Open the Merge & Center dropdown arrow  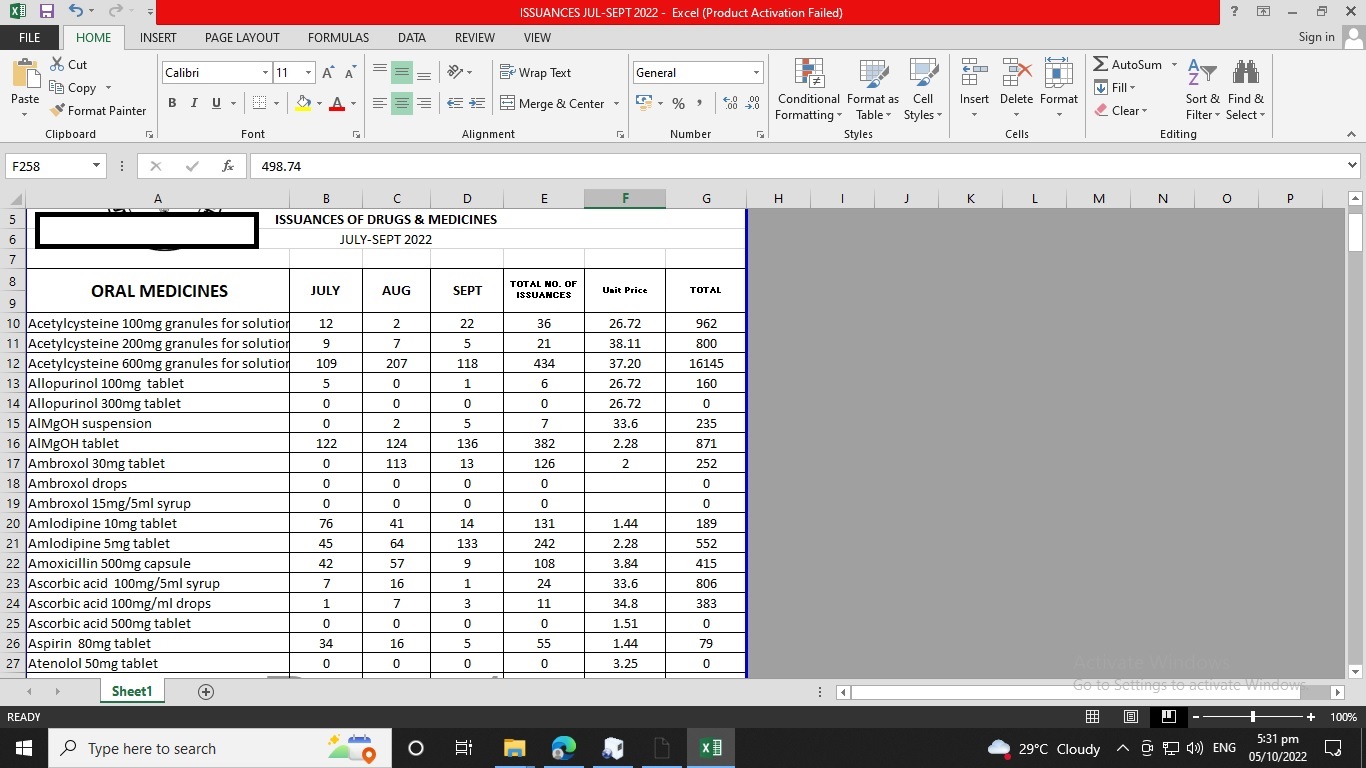[x=616, y=103]
